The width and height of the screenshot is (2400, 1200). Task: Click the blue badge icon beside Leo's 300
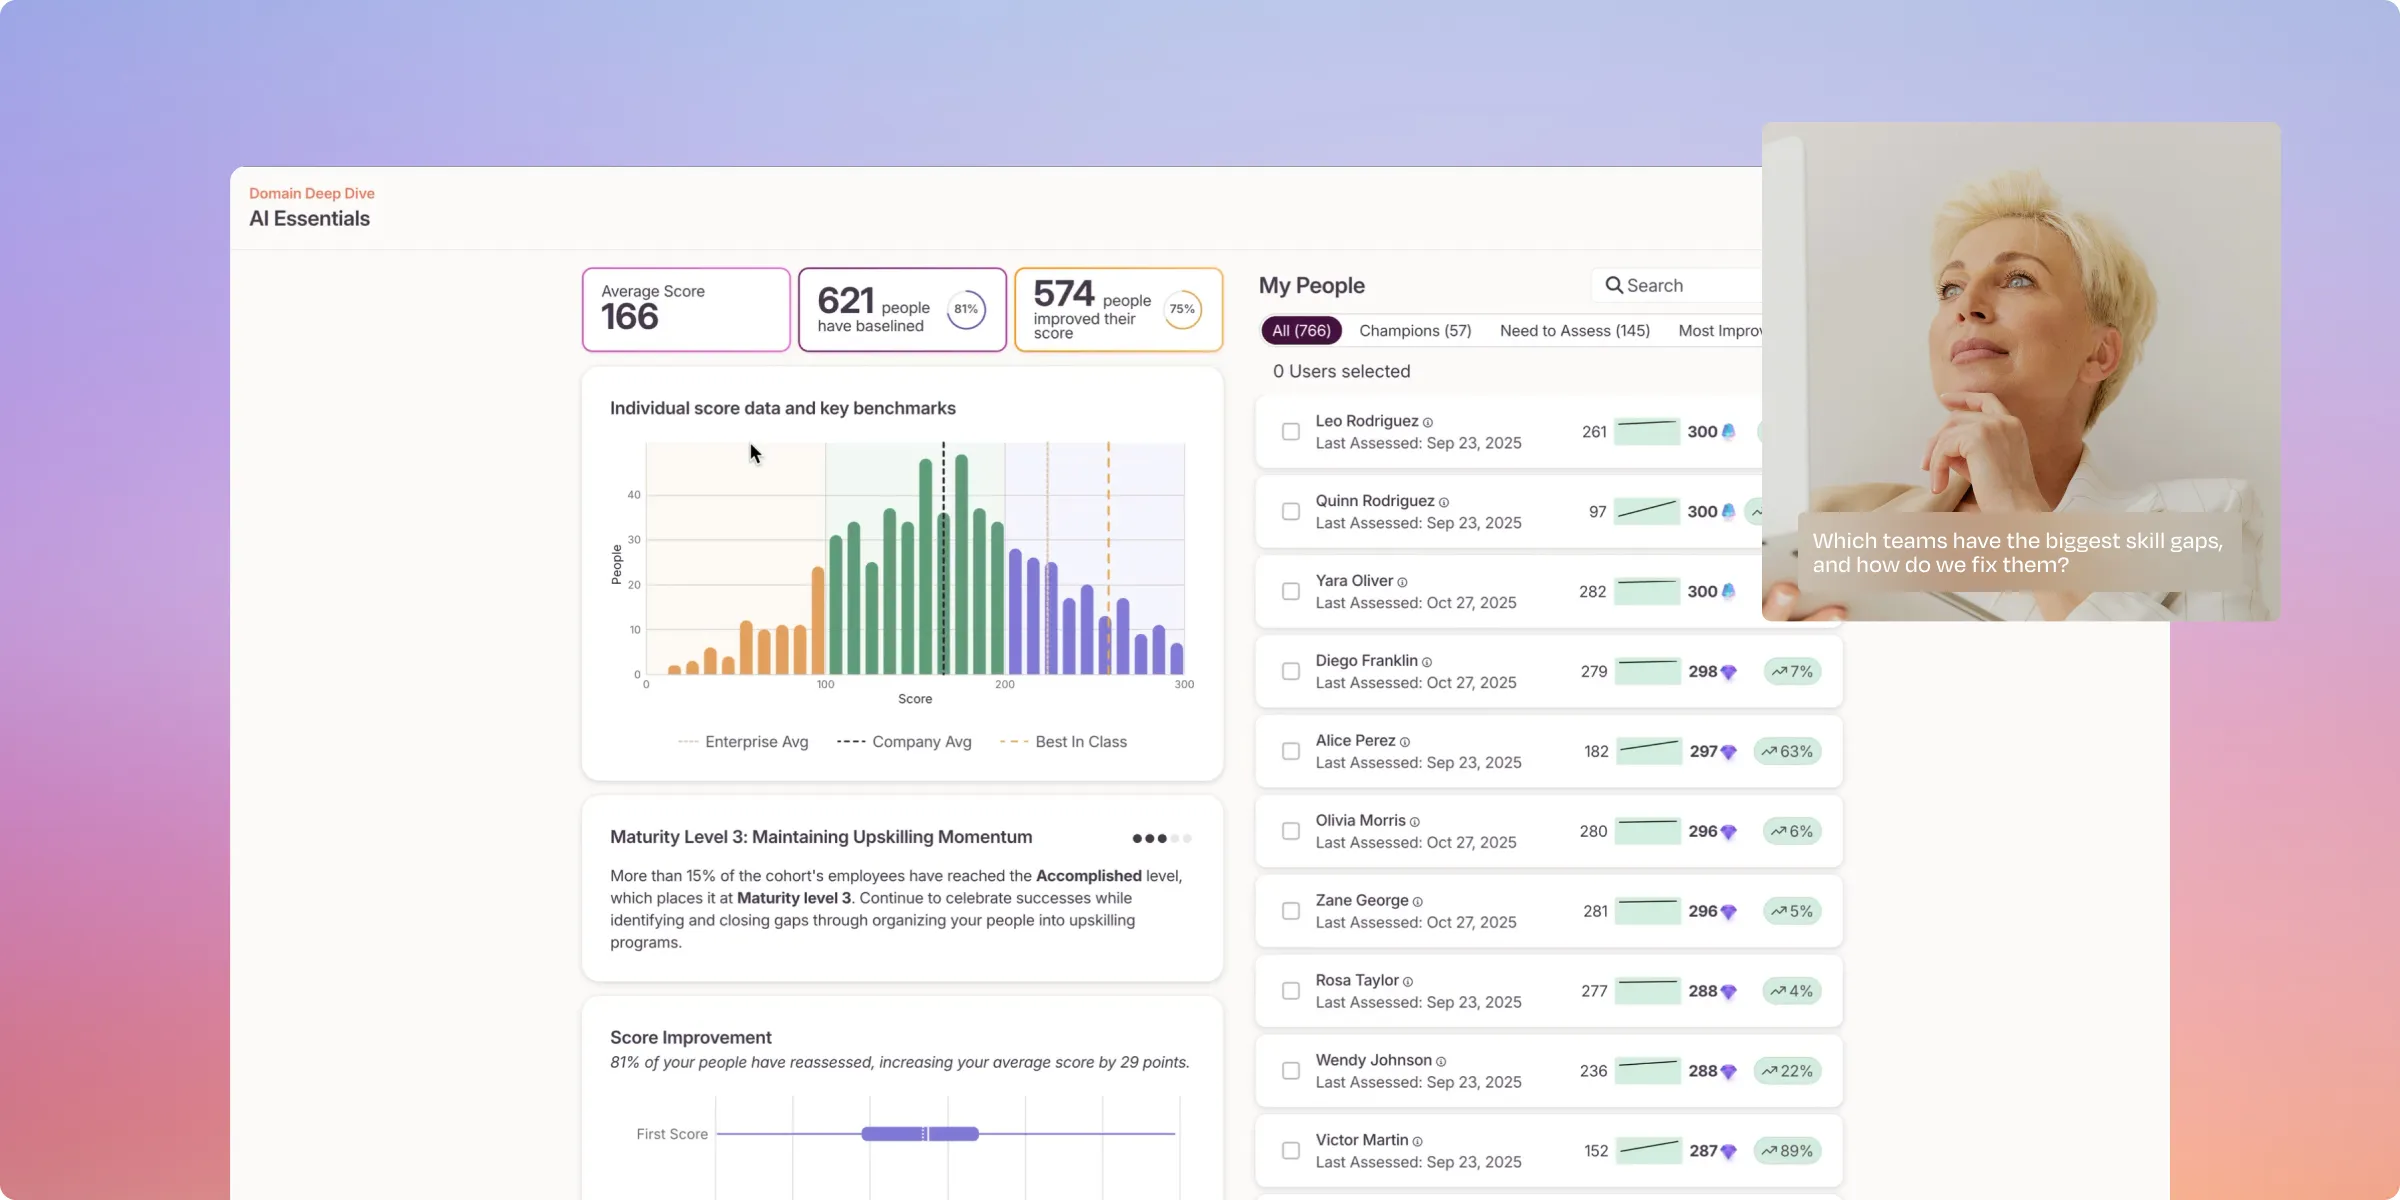(x=1728, y=432)
